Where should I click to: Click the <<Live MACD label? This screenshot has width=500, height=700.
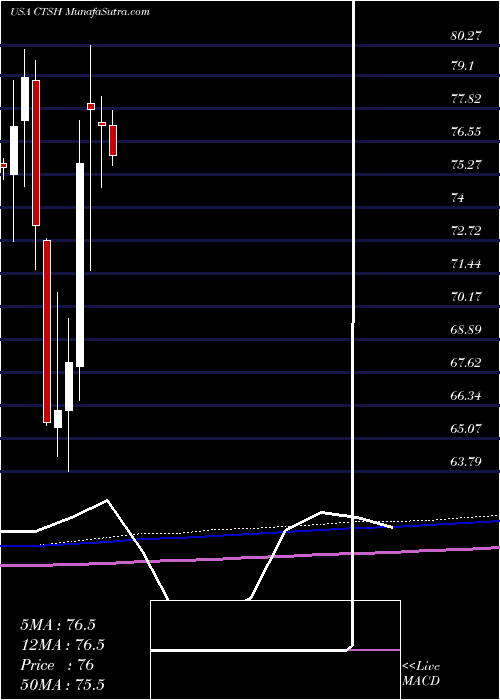pos(421,674)
